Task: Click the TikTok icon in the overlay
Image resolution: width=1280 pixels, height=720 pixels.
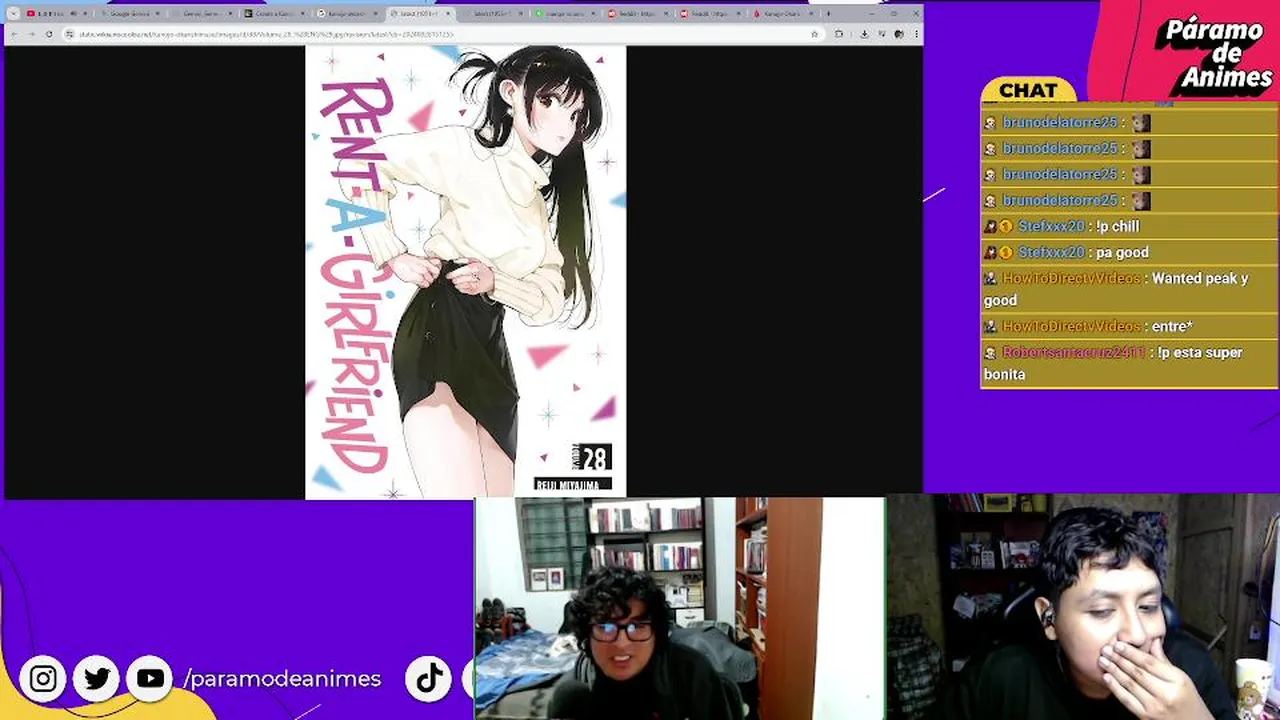Action: (429, 679)
